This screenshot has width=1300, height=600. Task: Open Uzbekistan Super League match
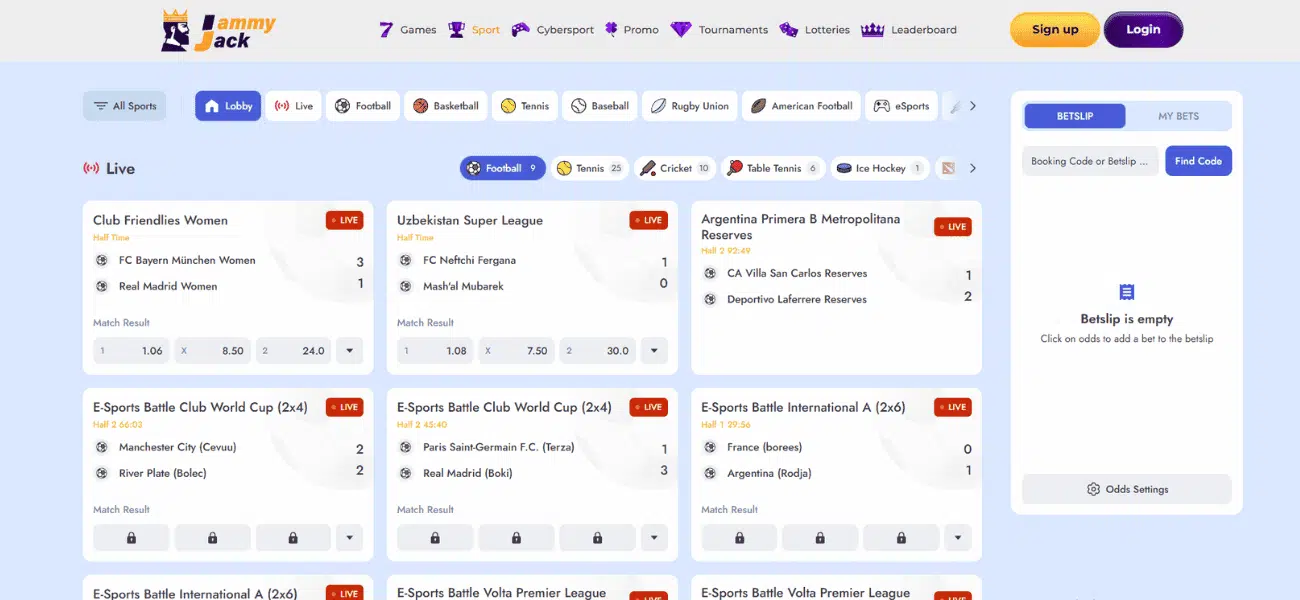coord(470,220)
